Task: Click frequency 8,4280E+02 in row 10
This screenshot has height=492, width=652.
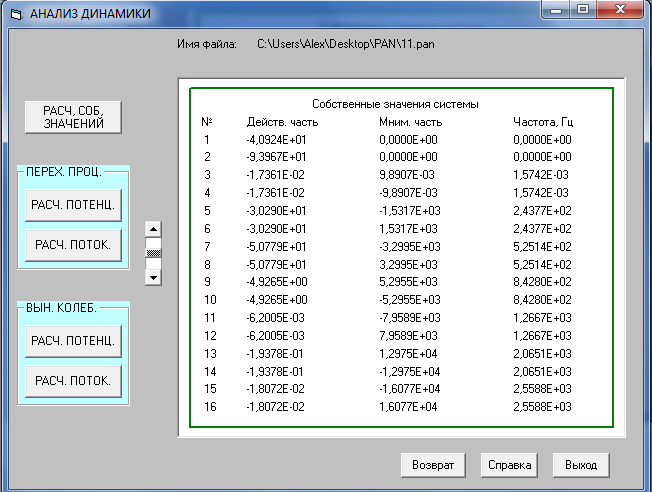Action: pos(542,300)
